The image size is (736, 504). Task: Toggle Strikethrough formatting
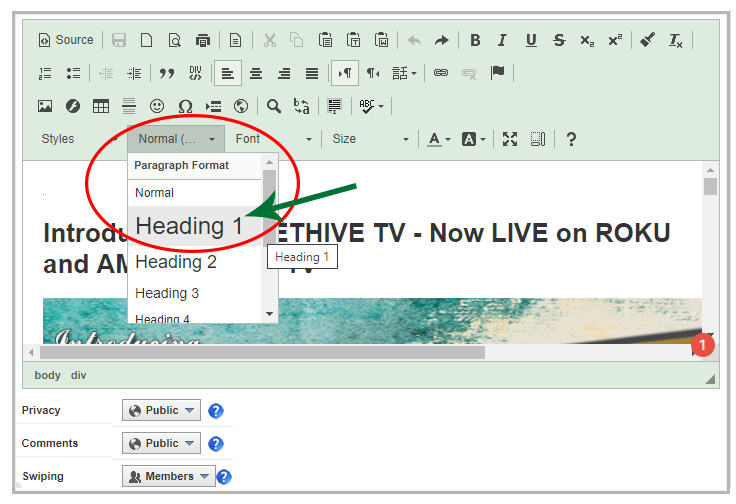[559, 40]
